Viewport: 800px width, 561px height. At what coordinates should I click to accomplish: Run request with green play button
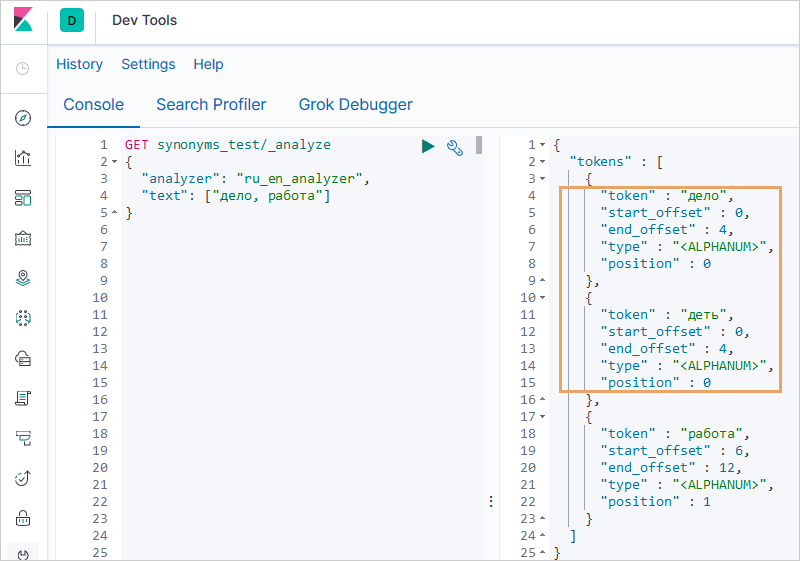(428, 147)
